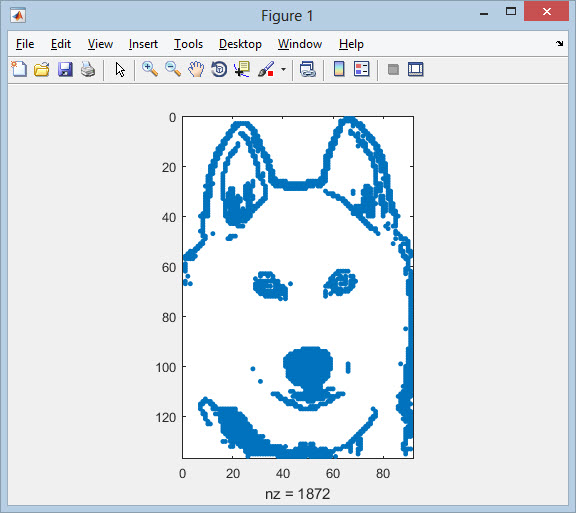Image resolution: width=576 pixels, height=513 pixels.
Task: Click the Hide Plot Tools icon
Action: tap(393, 69)
